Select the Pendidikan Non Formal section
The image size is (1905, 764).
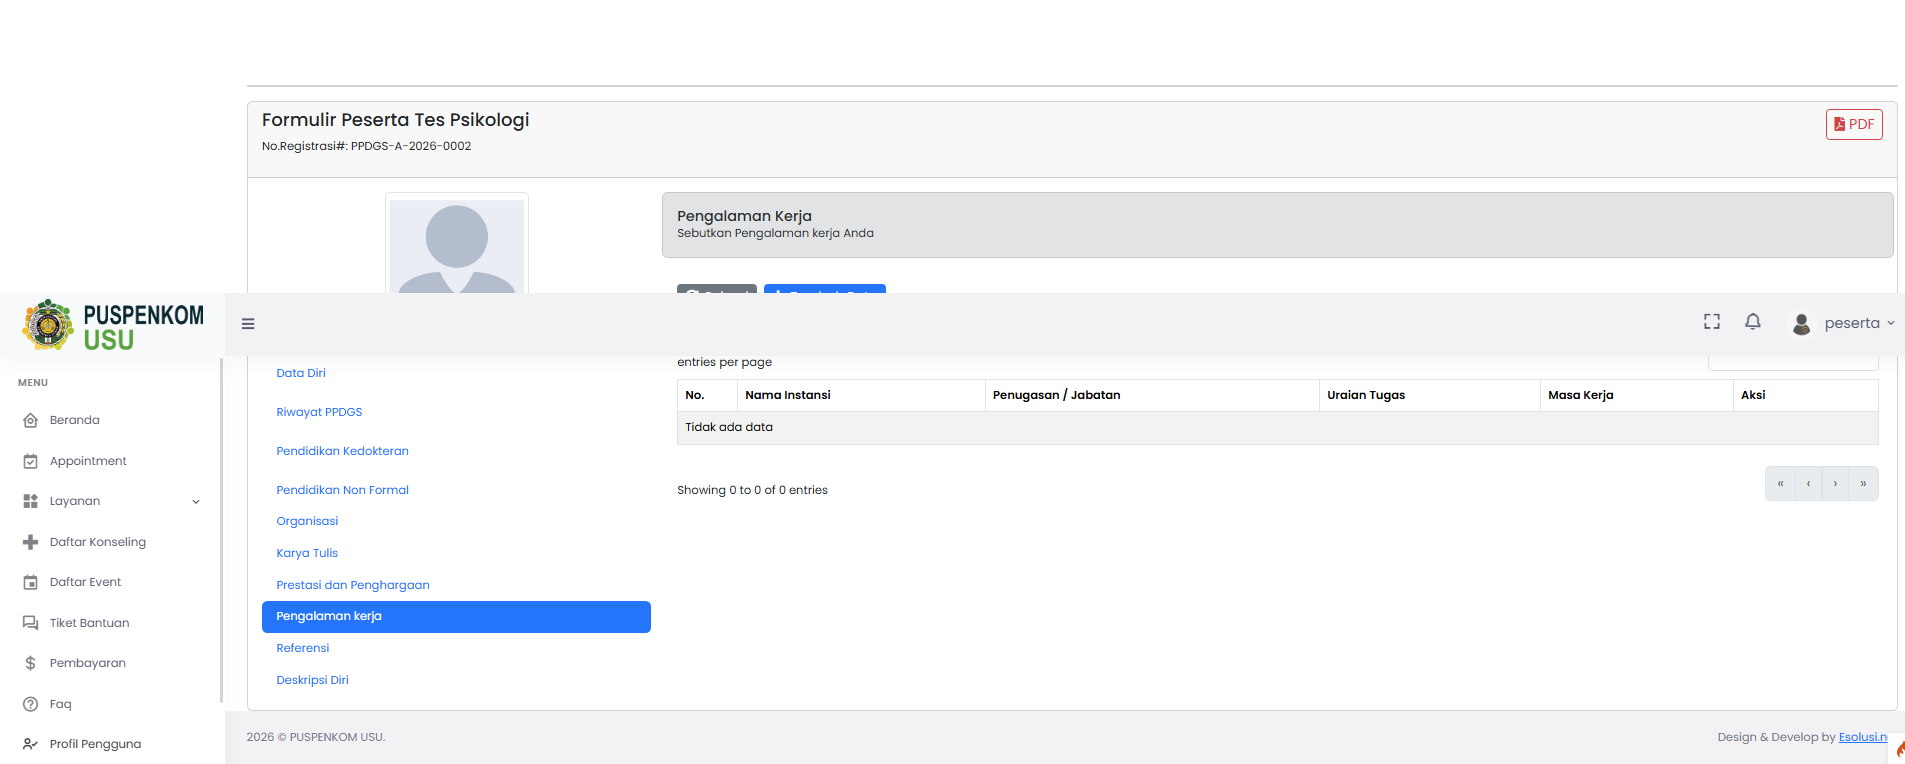(x=342, y=490)
